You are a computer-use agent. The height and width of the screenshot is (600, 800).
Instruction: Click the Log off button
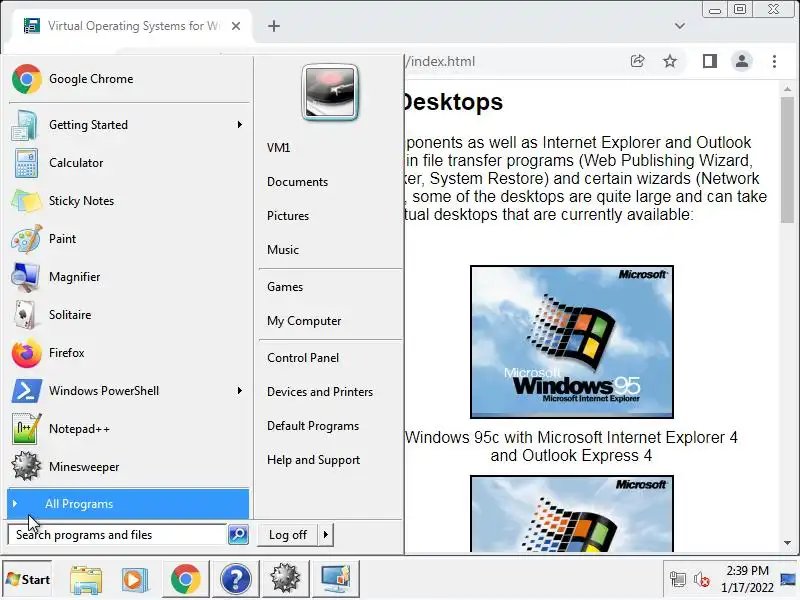click(x=288, y=535)
